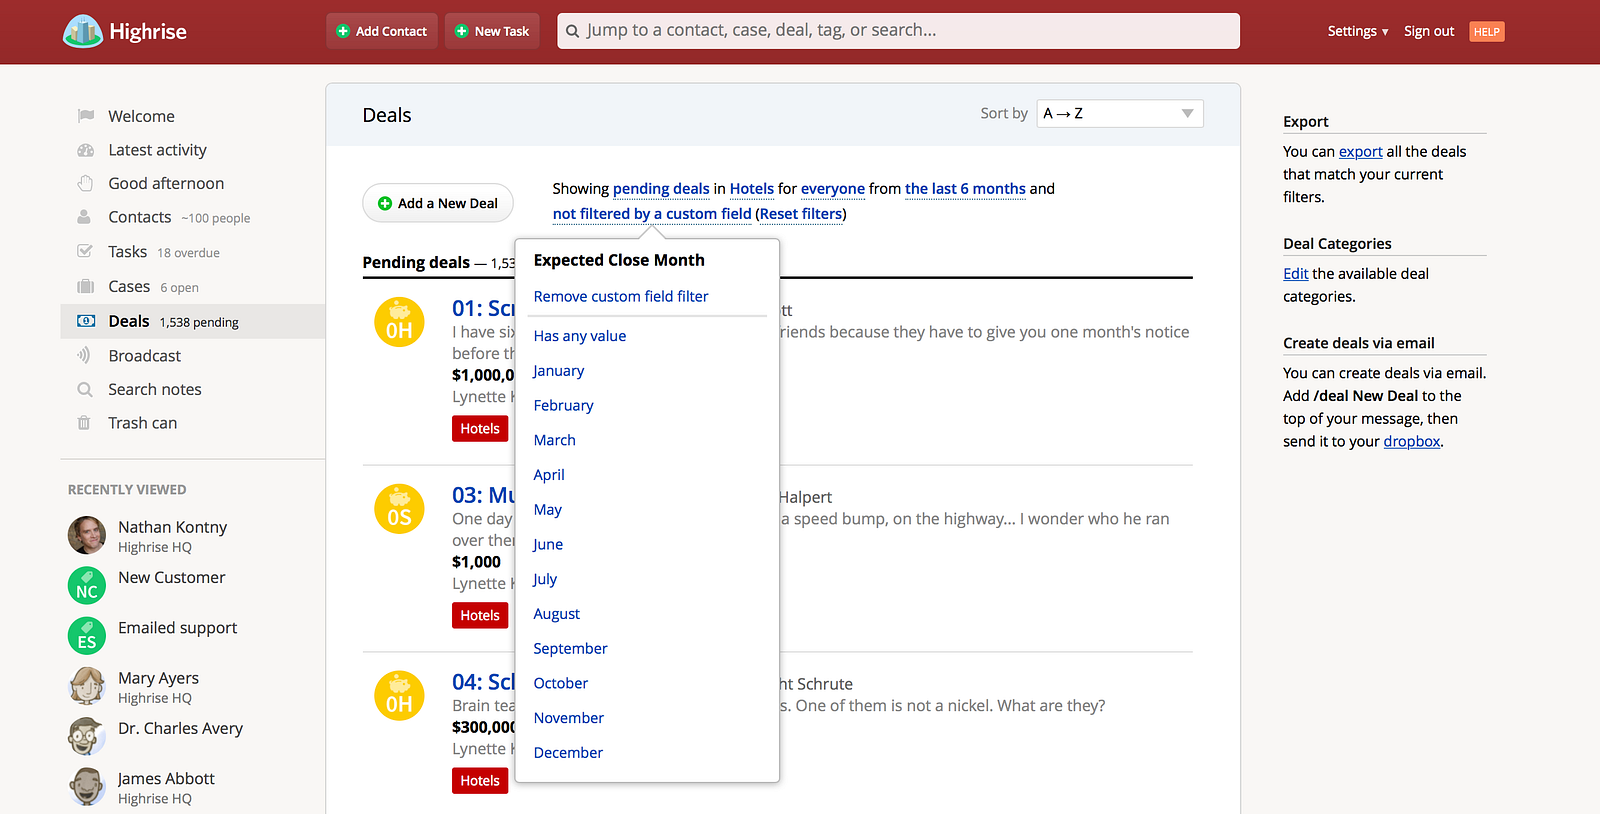Open the pending deals filter
Image resolution: width=1600 pixels, height=814 pixels.
click(661, 188)
